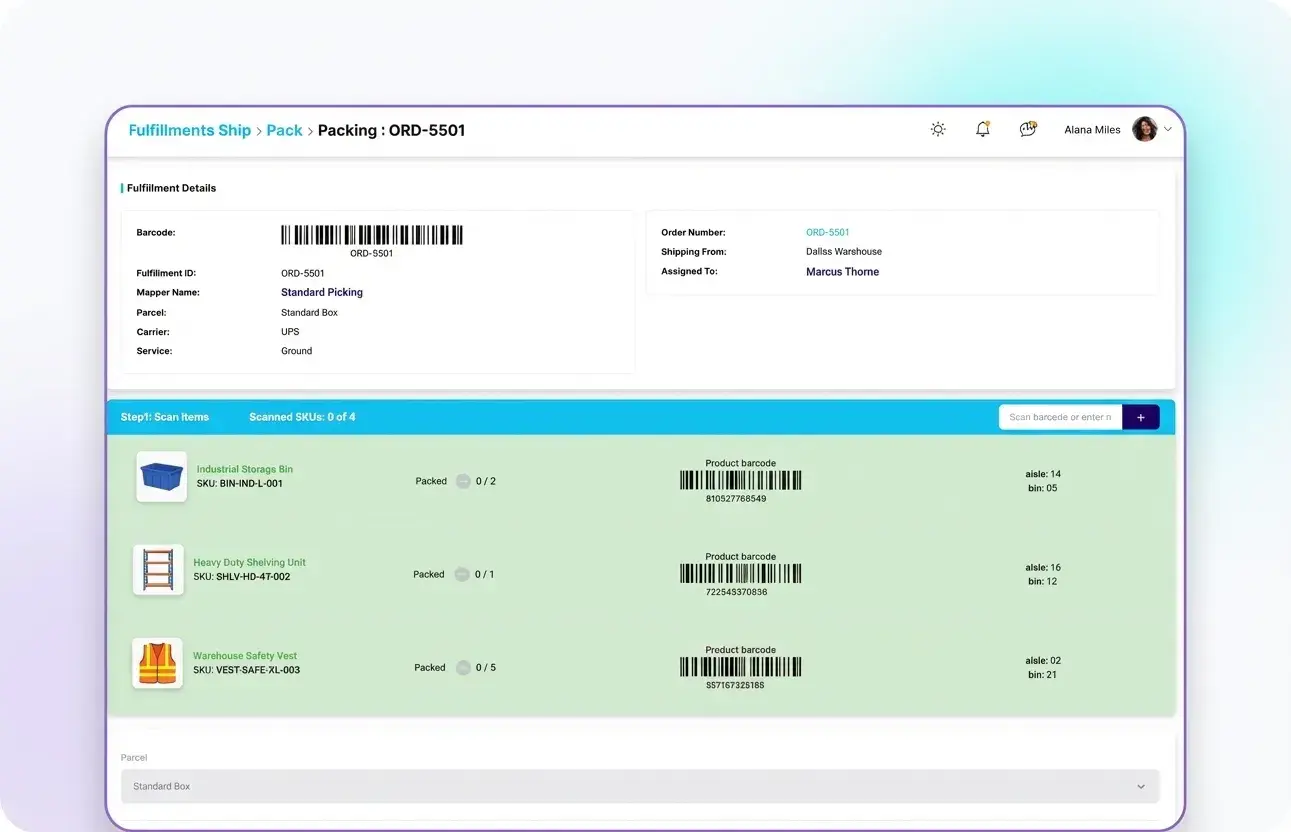Open the chat messages icon

click(x=1027, y=130)
